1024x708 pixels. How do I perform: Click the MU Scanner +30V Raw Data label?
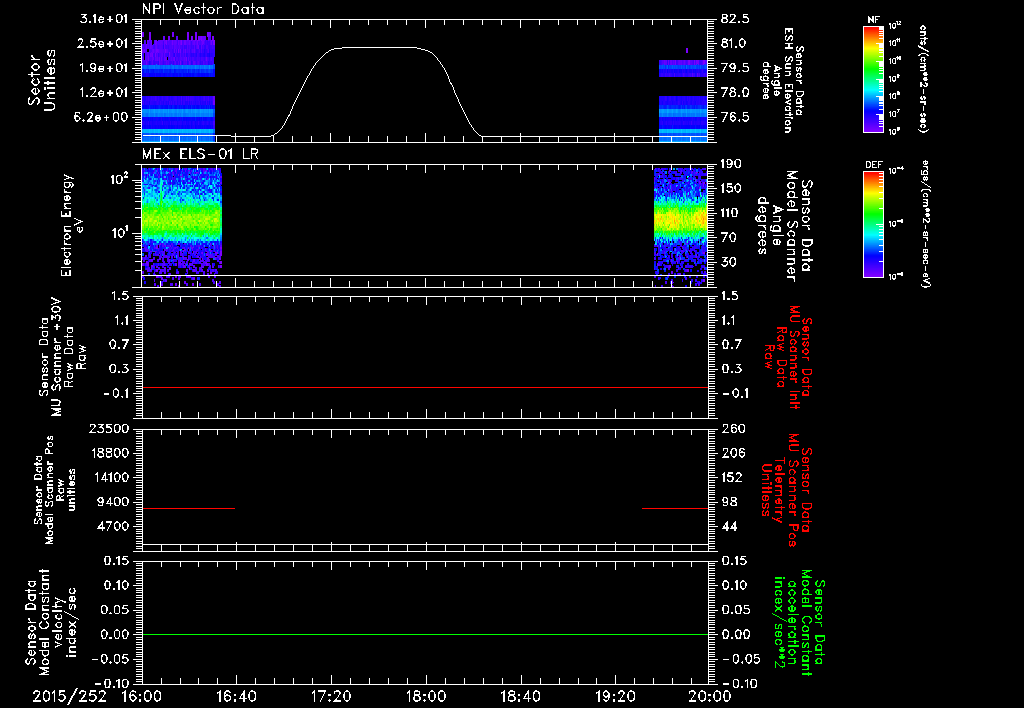pyautogui.click(x=63, y=358)
